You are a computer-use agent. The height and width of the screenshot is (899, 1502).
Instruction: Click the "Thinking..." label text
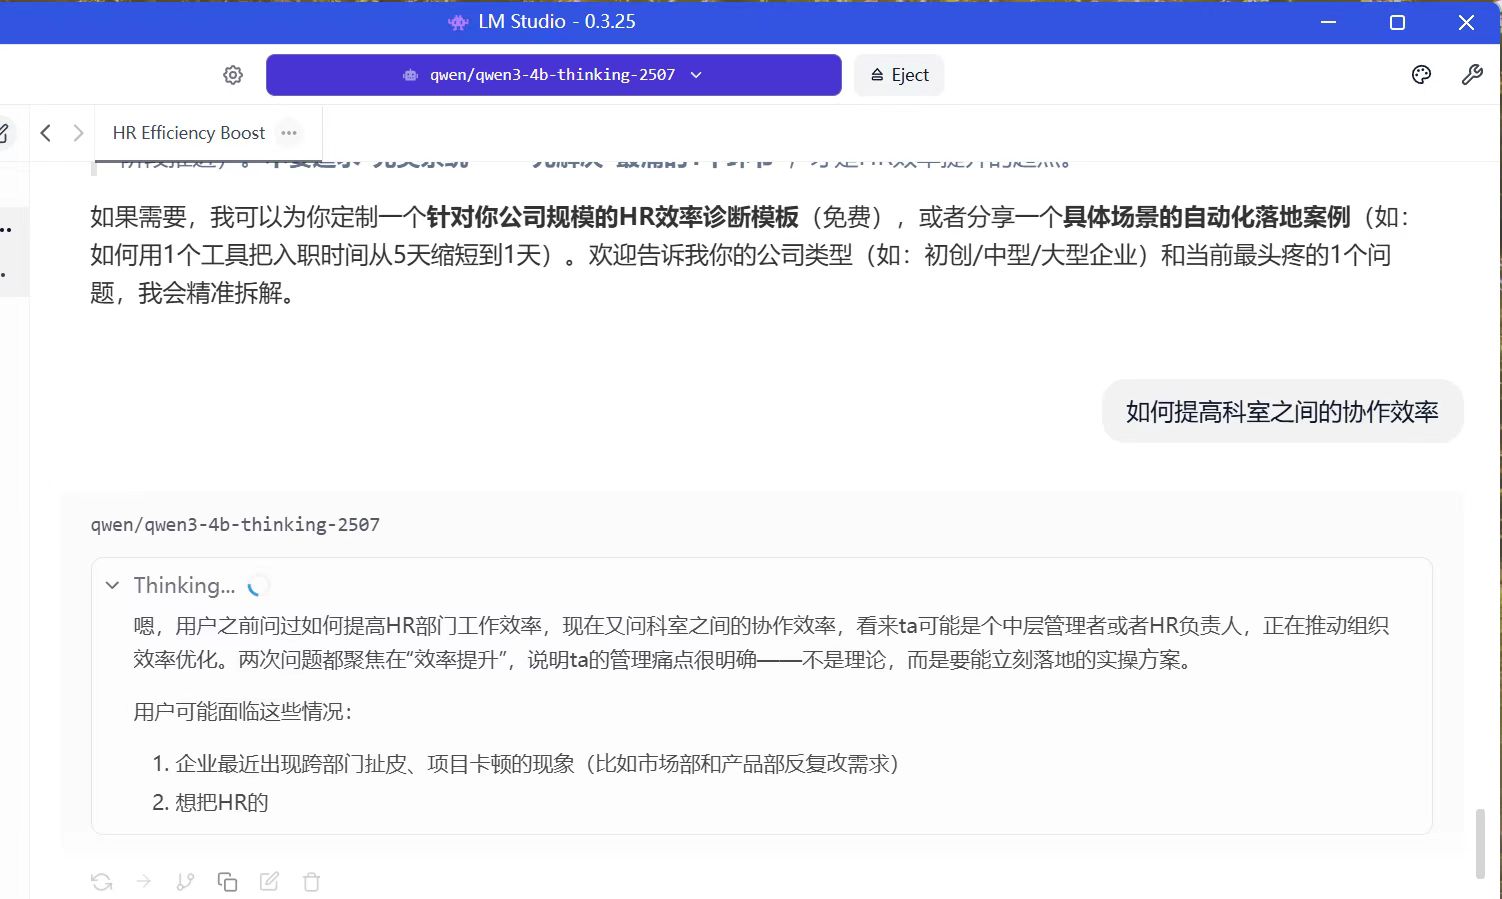point(184,585)
